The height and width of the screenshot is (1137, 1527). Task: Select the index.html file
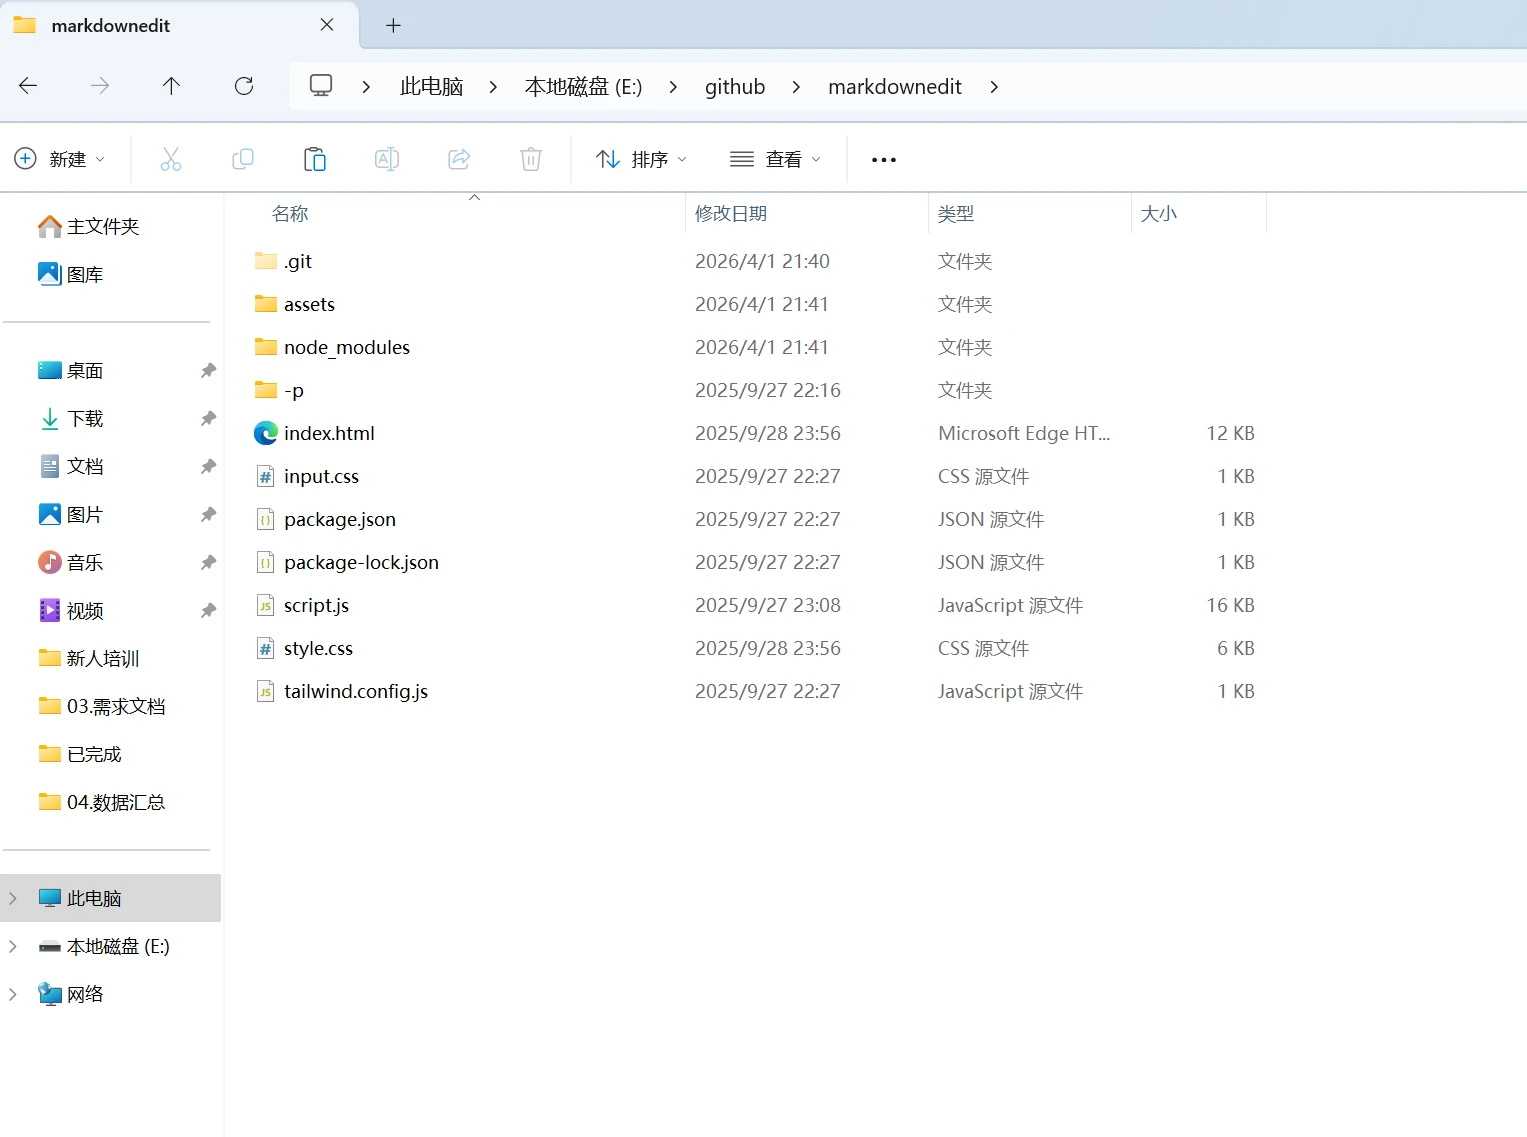coord(329,433)
